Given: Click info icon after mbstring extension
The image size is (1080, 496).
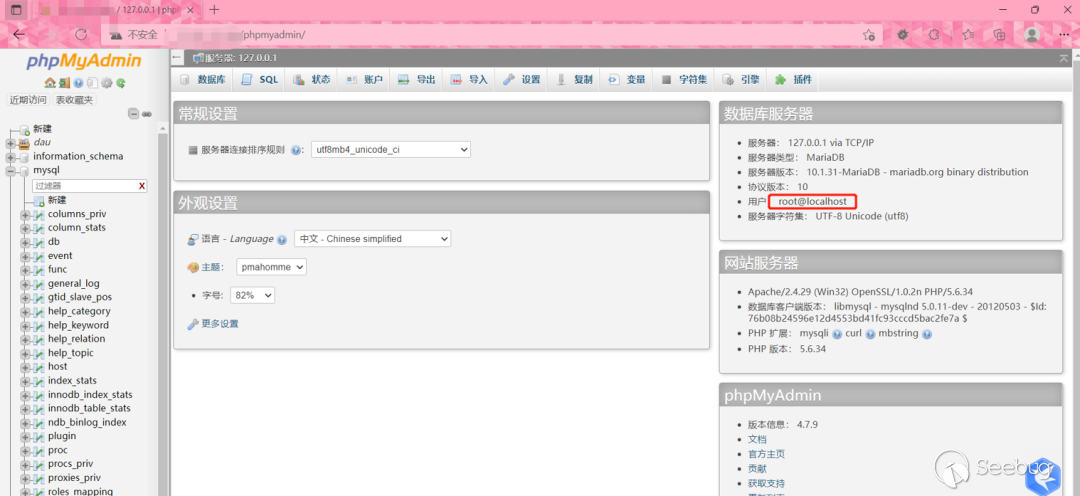Looking at the screenshot, I should (x=926, y=334).
